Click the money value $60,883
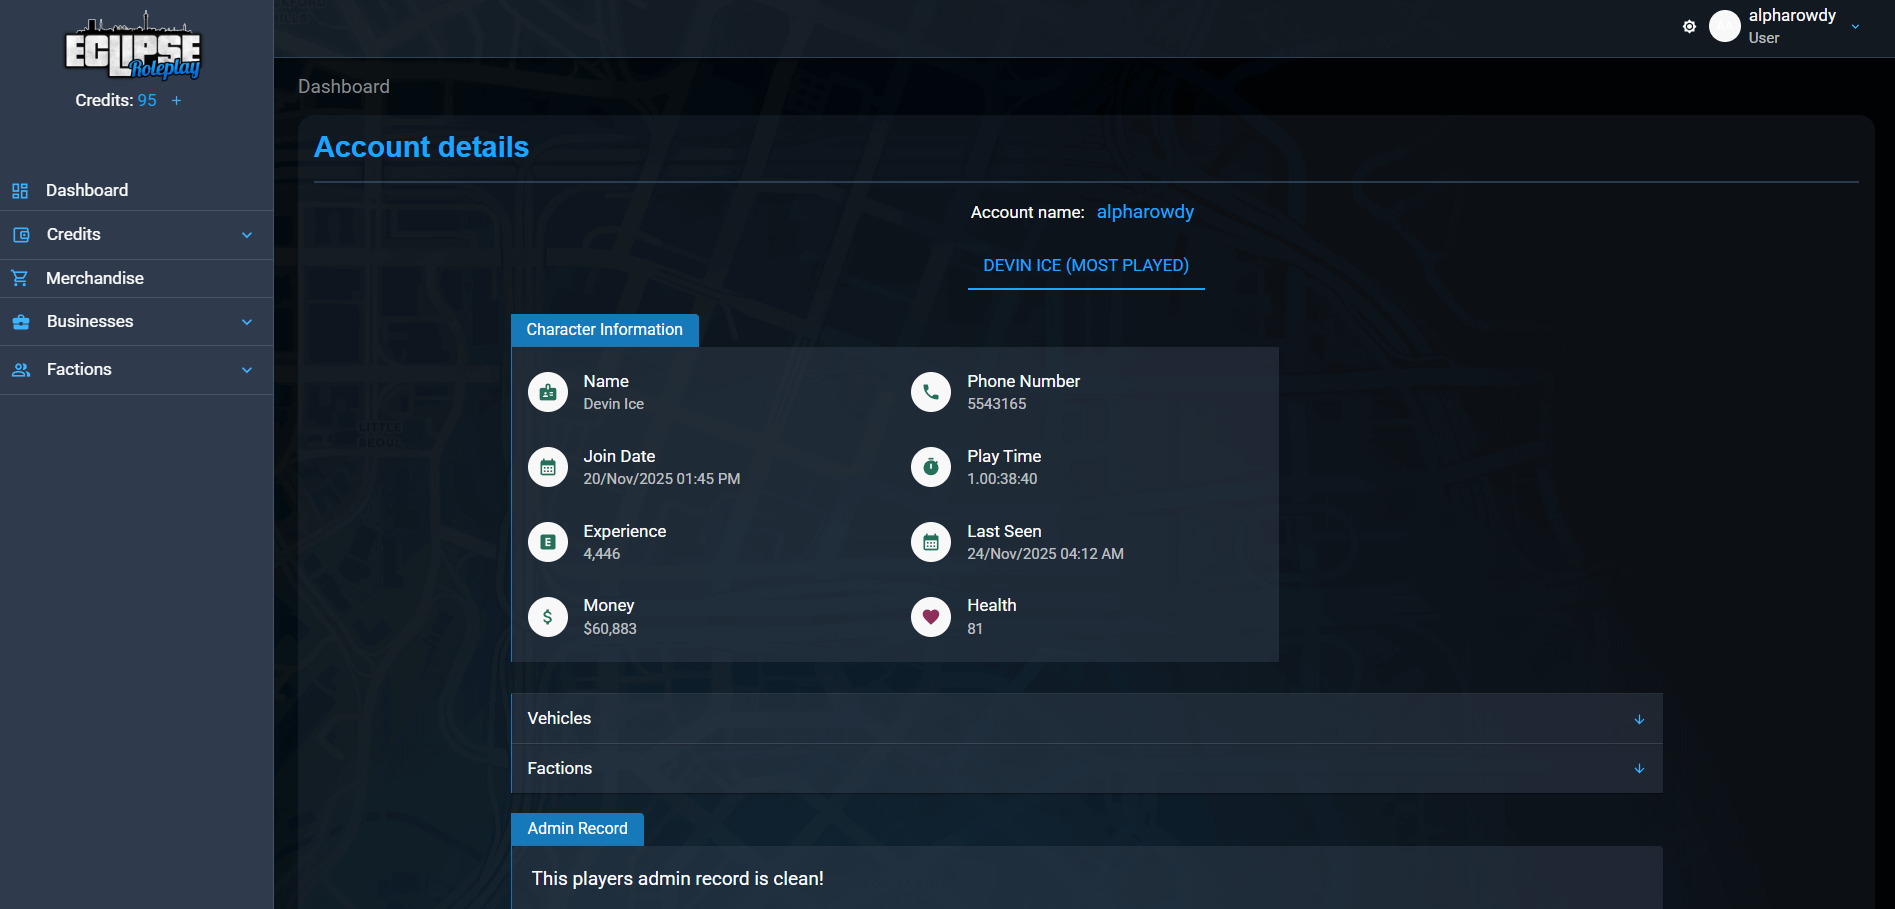Viewport: 1895px width, 909px height. [x=610, y=629]
